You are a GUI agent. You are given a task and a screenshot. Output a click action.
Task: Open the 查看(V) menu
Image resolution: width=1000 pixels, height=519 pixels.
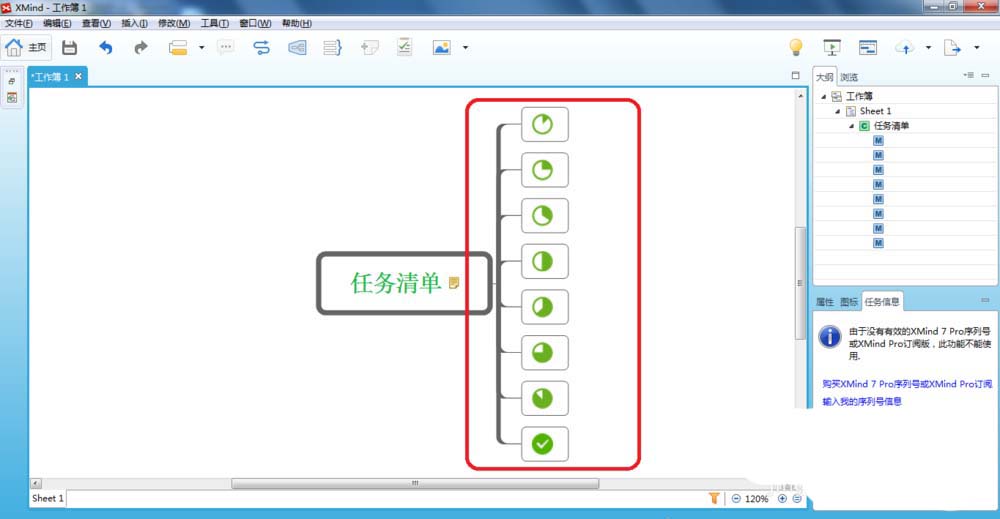click(96, 24)
